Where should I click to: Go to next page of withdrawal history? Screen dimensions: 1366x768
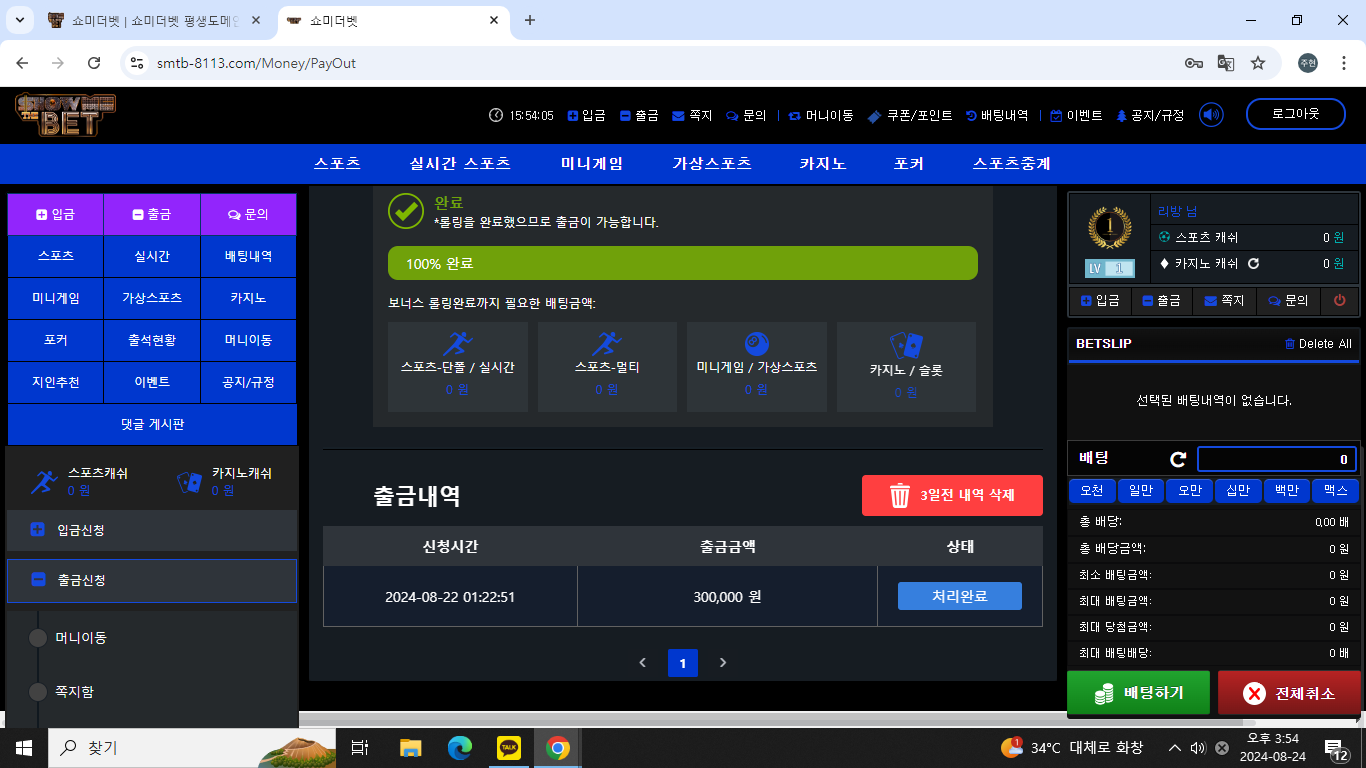(x=723, y=663)
